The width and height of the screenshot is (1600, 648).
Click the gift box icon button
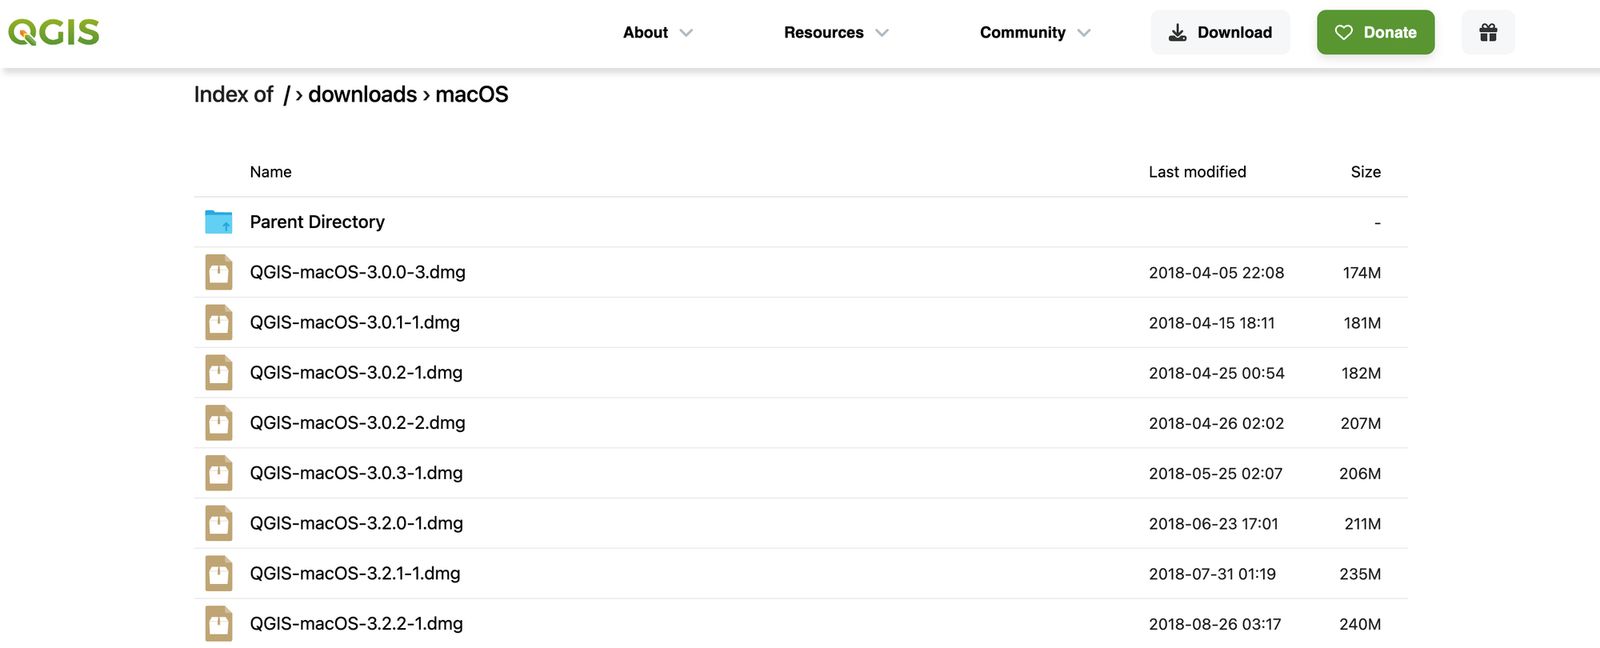pos(1488,32)
